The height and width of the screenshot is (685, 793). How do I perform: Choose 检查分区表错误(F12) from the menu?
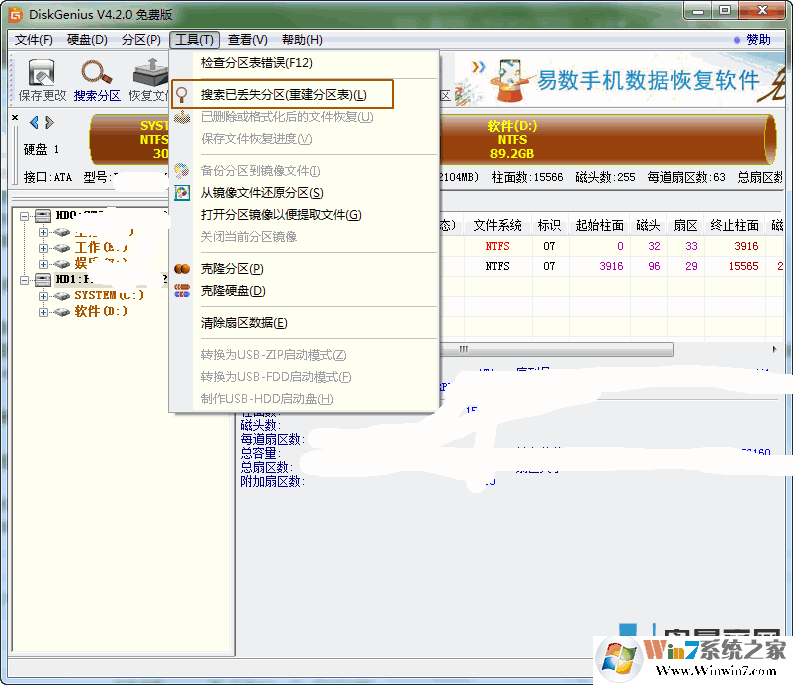[x=257, y=63]
